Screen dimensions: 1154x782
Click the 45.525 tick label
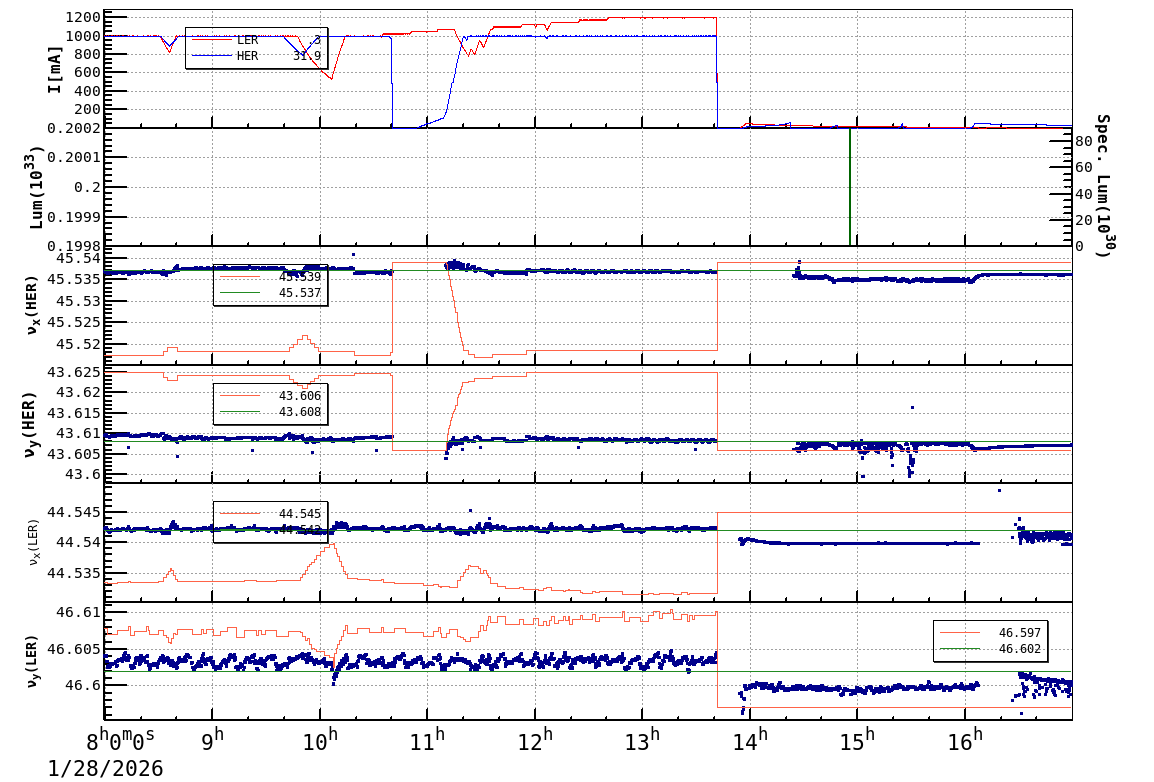point(74,322)
